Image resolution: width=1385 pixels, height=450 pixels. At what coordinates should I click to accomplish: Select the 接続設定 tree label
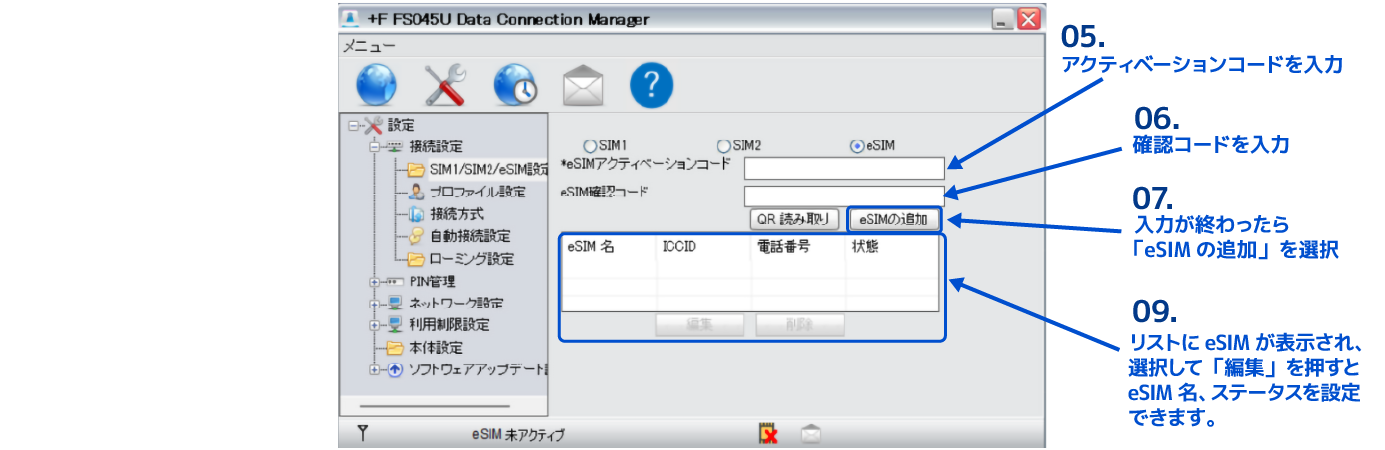coord(436,147)
